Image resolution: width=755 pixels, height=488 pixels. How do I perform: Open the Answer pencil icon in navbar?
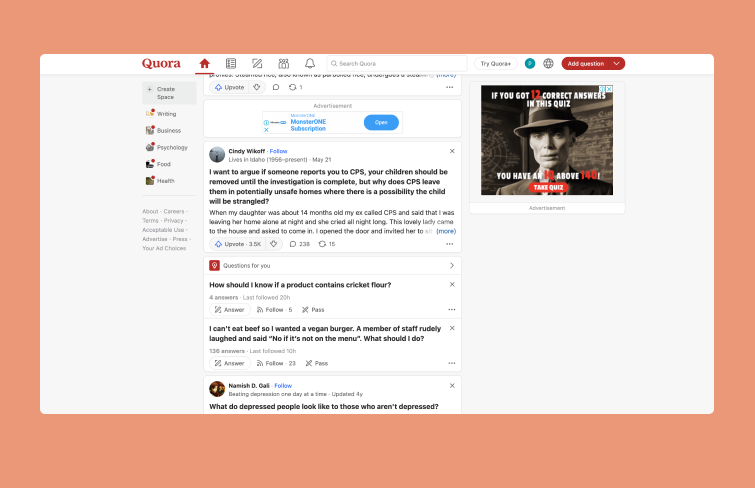point(257,64)
